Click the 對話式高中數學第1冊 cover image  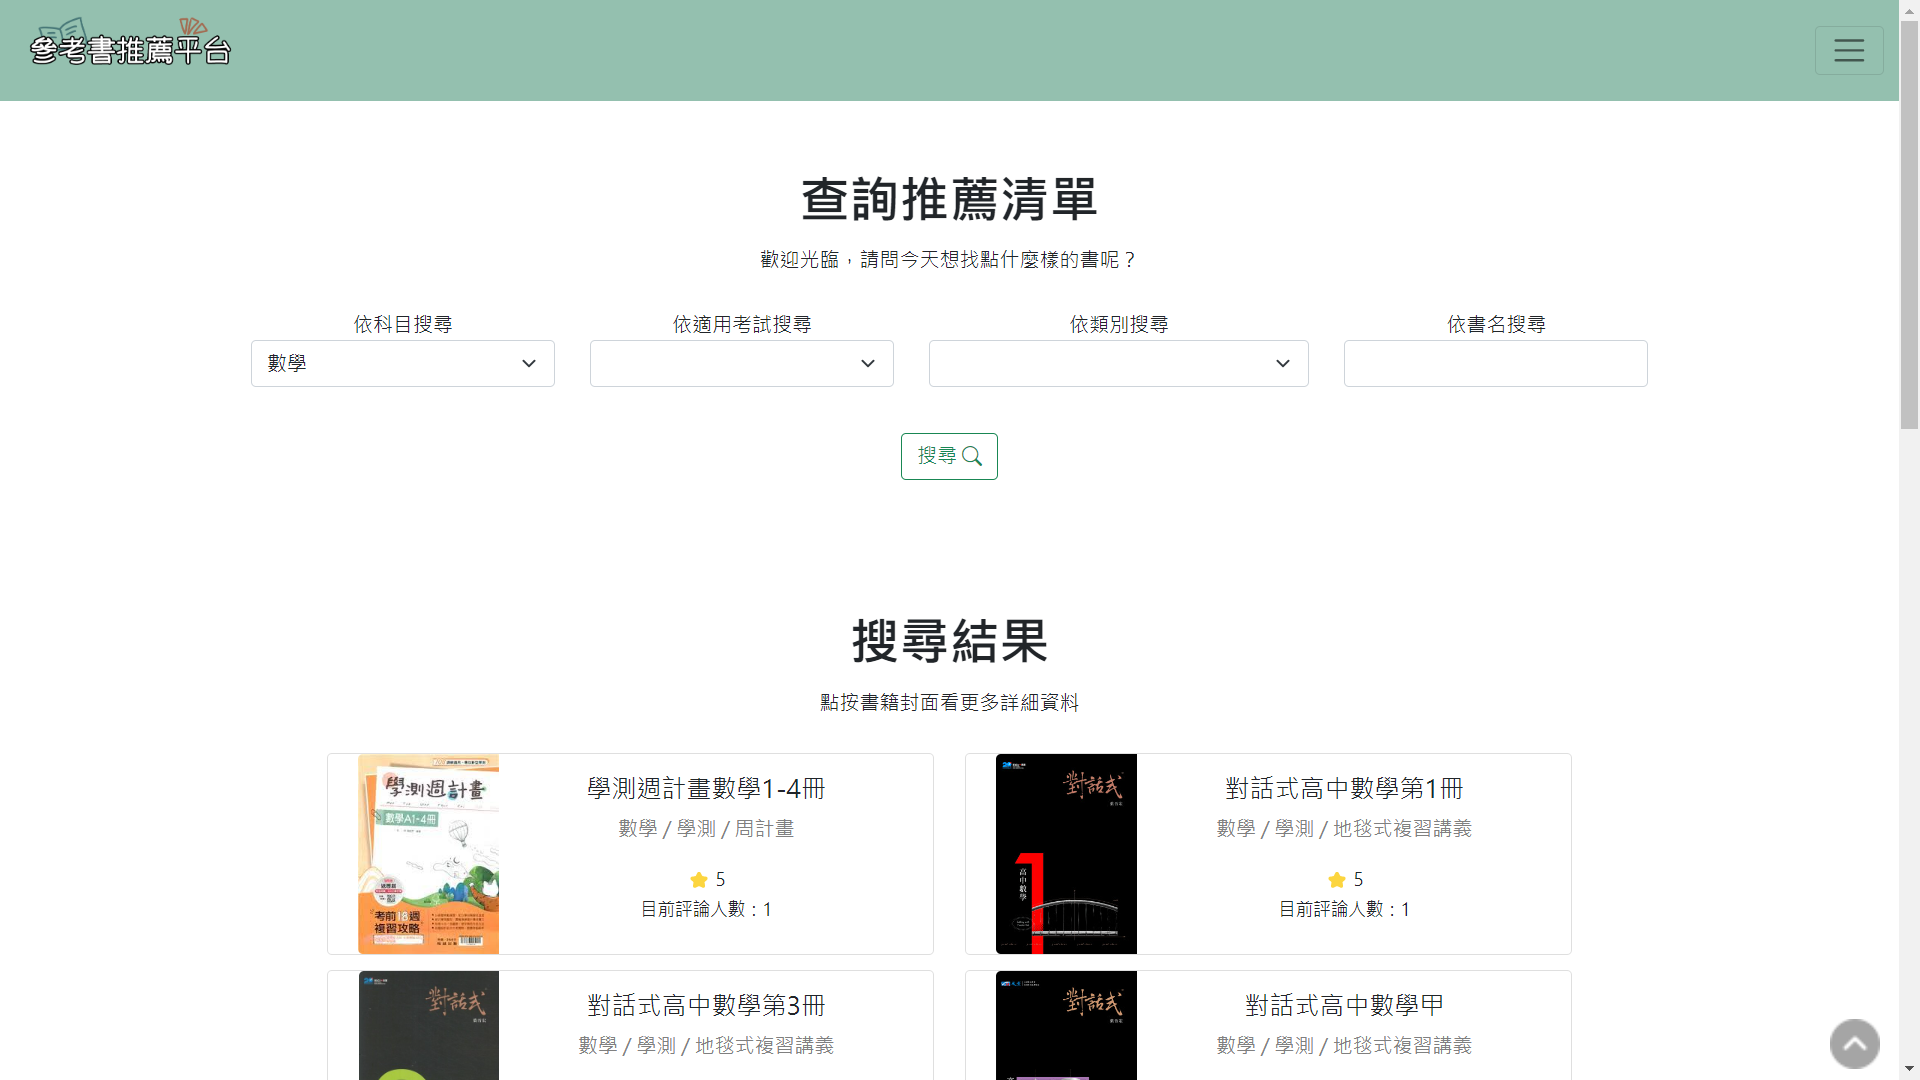[x=1066, y=853]
